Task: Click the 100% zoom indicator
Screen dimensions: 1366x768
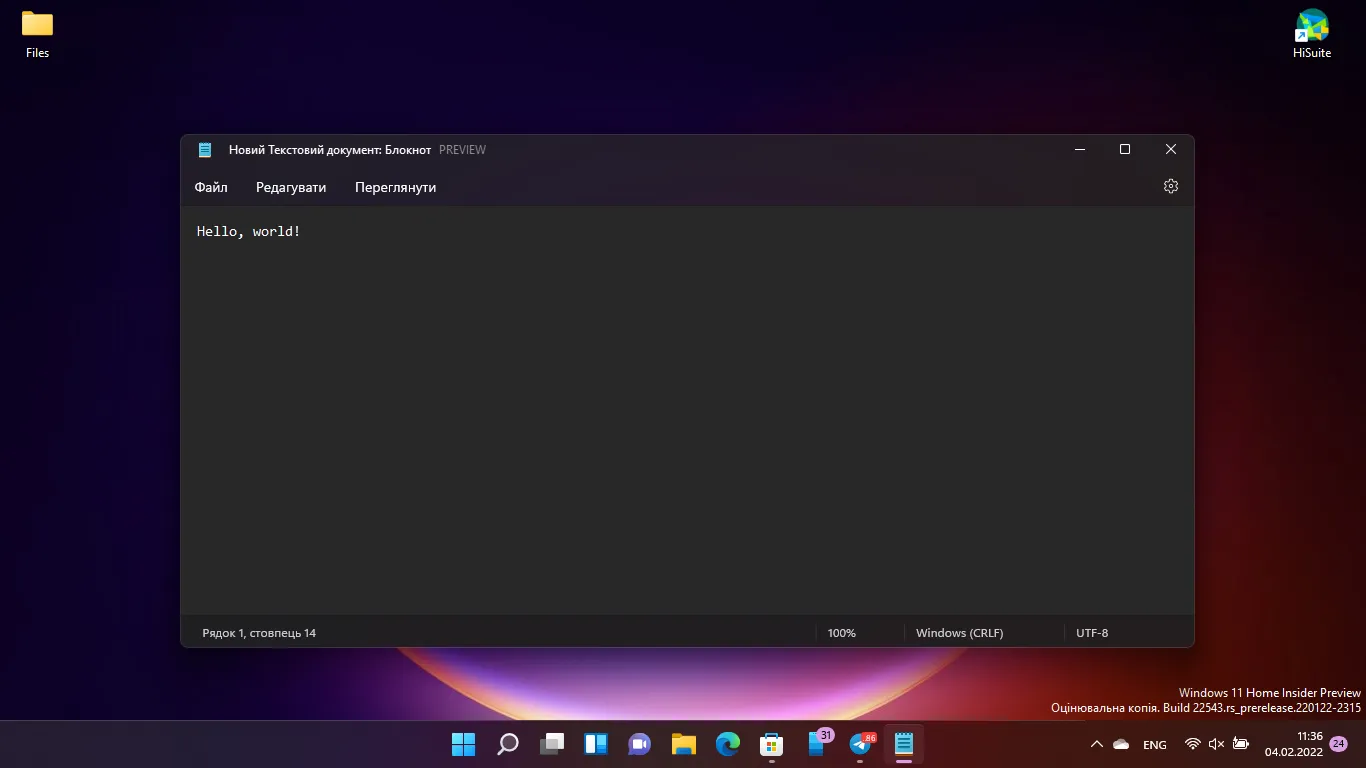Action: click(841, 632)
